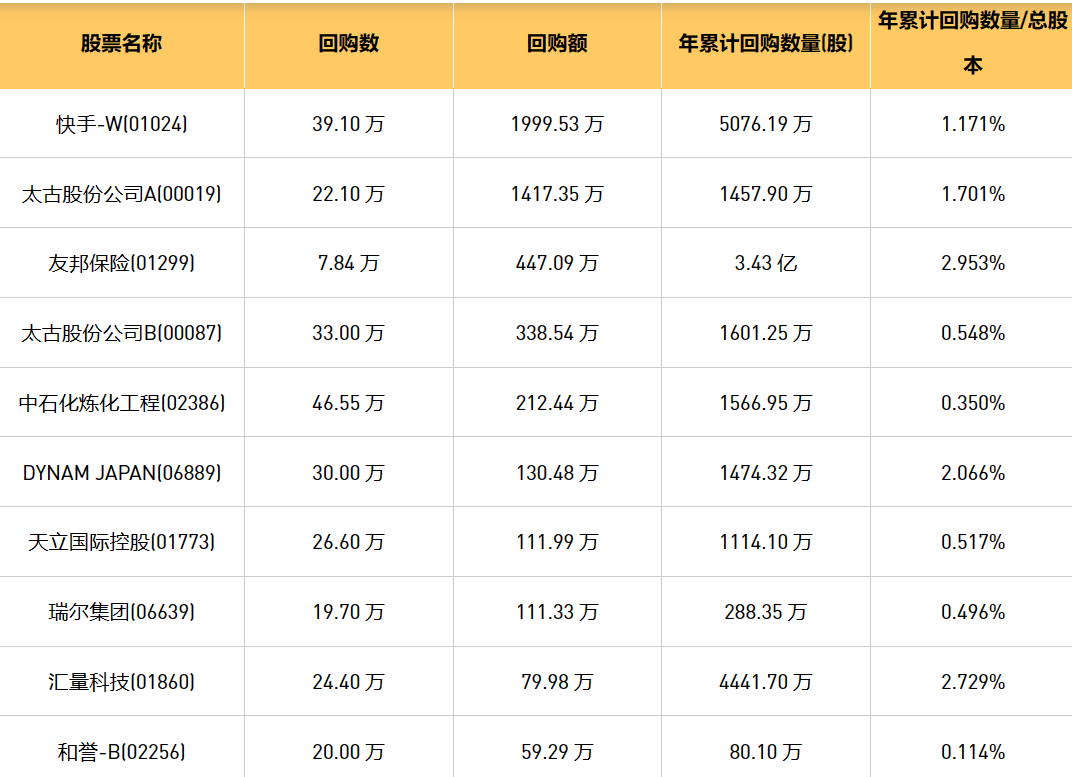Open stock 和誉-B(02256)
The width and height of the screenshot is (1072, 777).
pos(122,751)
